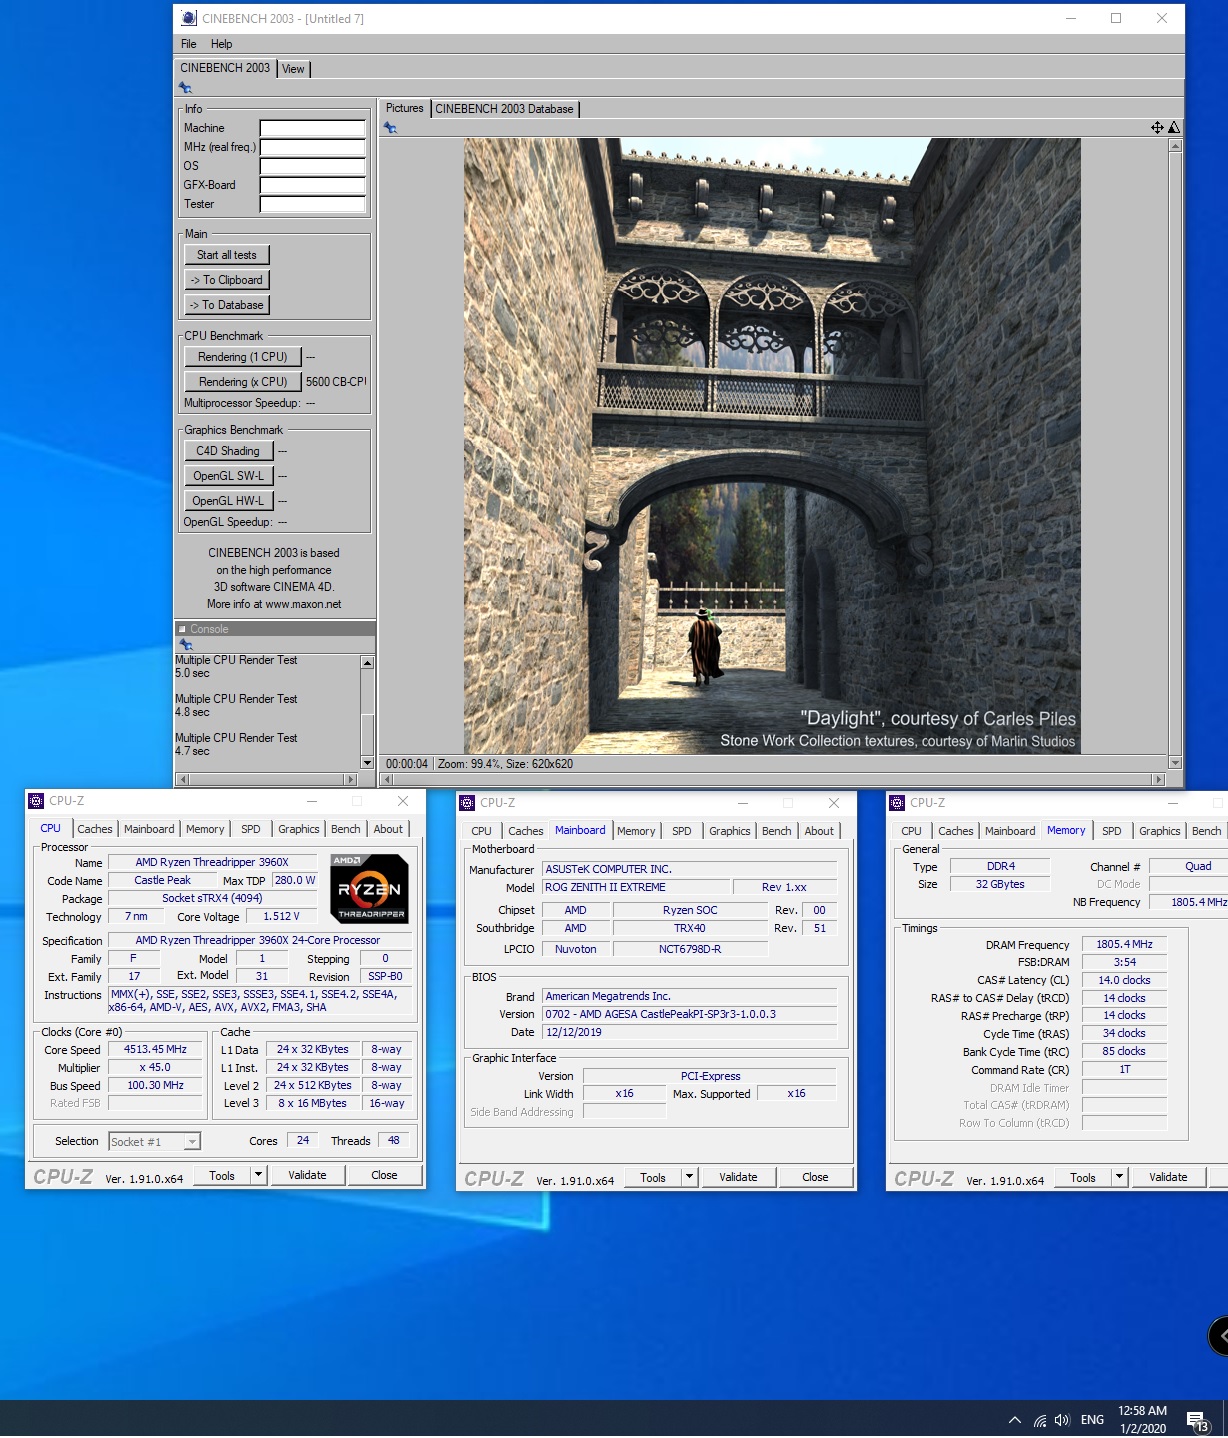The width and height of the screenshot is (1228, 1438).
Task: Click the pin icon in the Console panel
Action: point(185,645)
